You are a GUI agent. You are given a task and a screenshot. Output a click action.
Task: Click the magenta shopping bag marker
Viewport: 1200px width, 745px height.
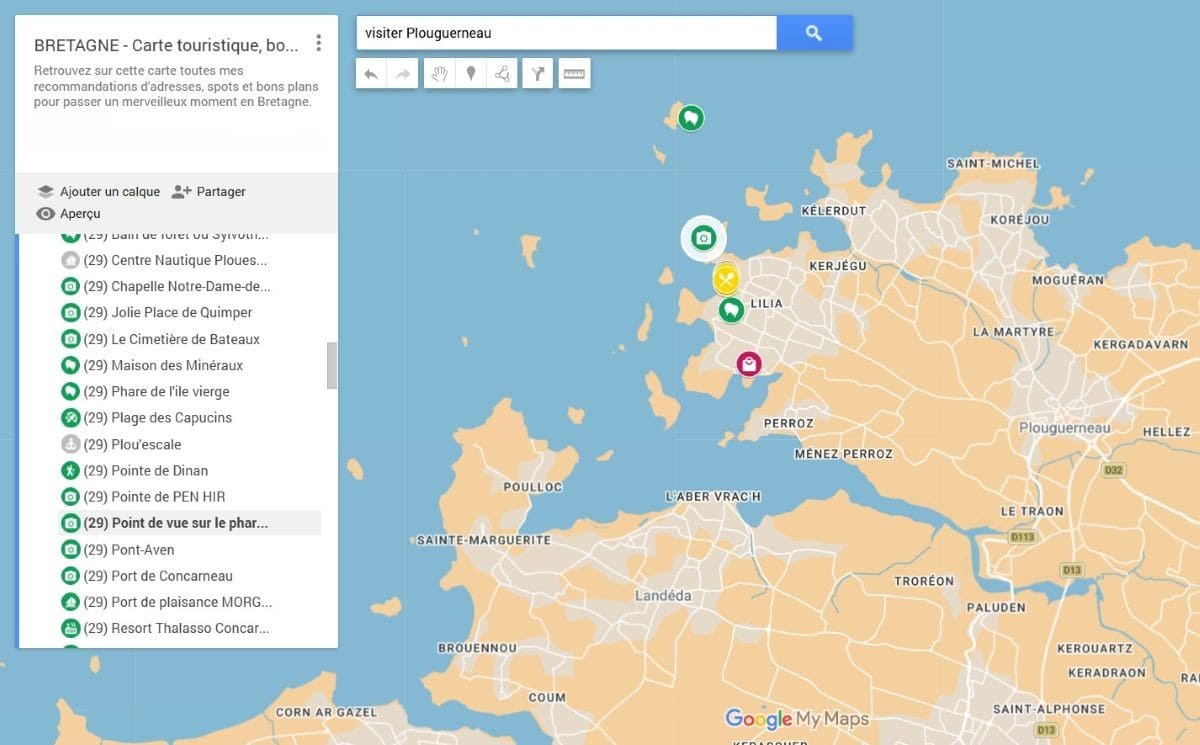click(749, 364)
